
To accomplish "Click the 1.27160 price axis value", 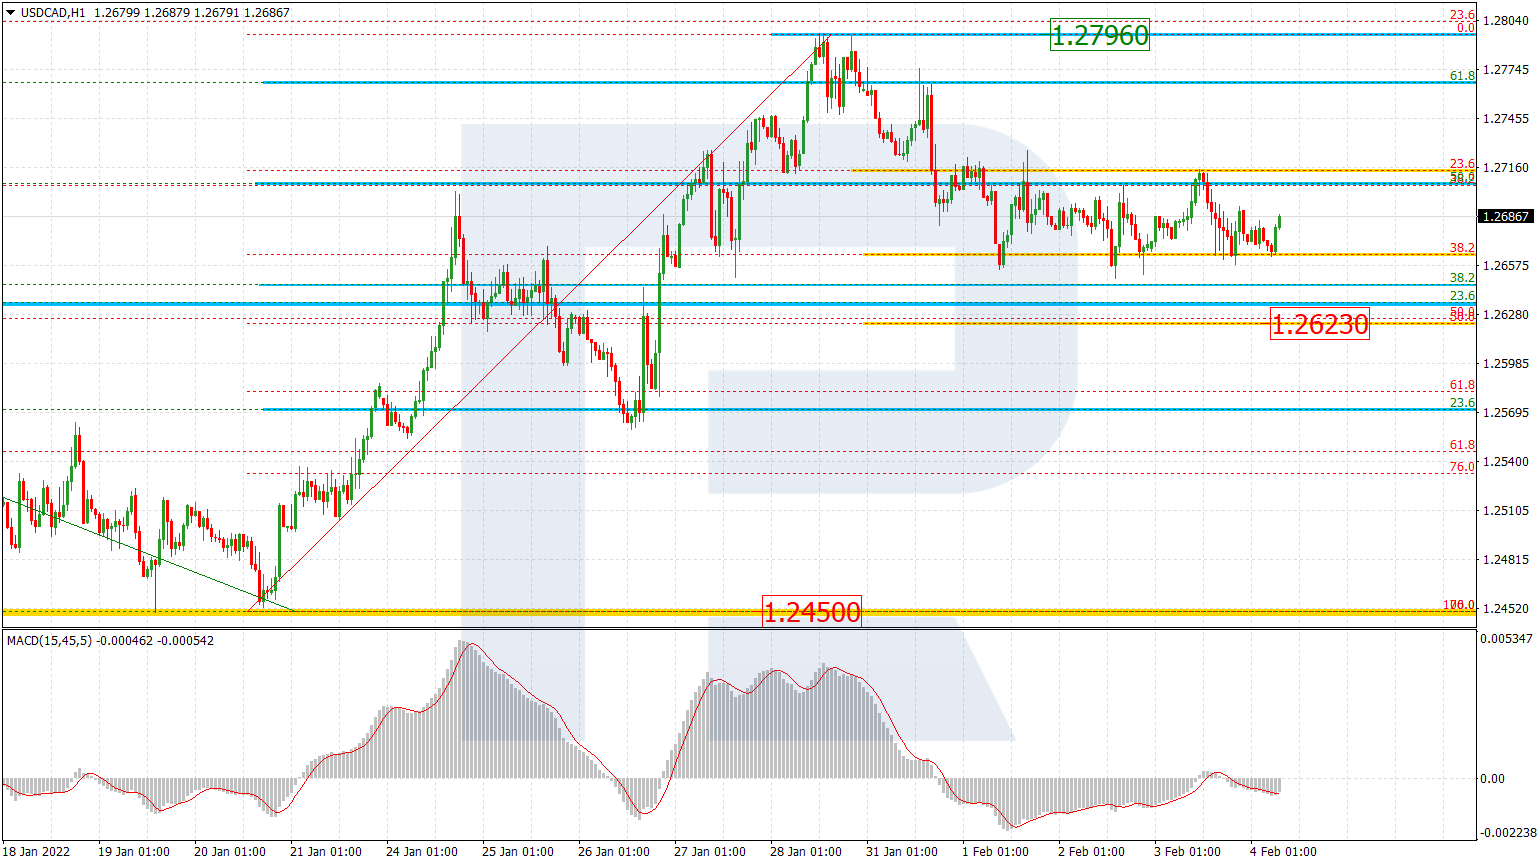I will pyautogui.click(x=1506, y=167).
